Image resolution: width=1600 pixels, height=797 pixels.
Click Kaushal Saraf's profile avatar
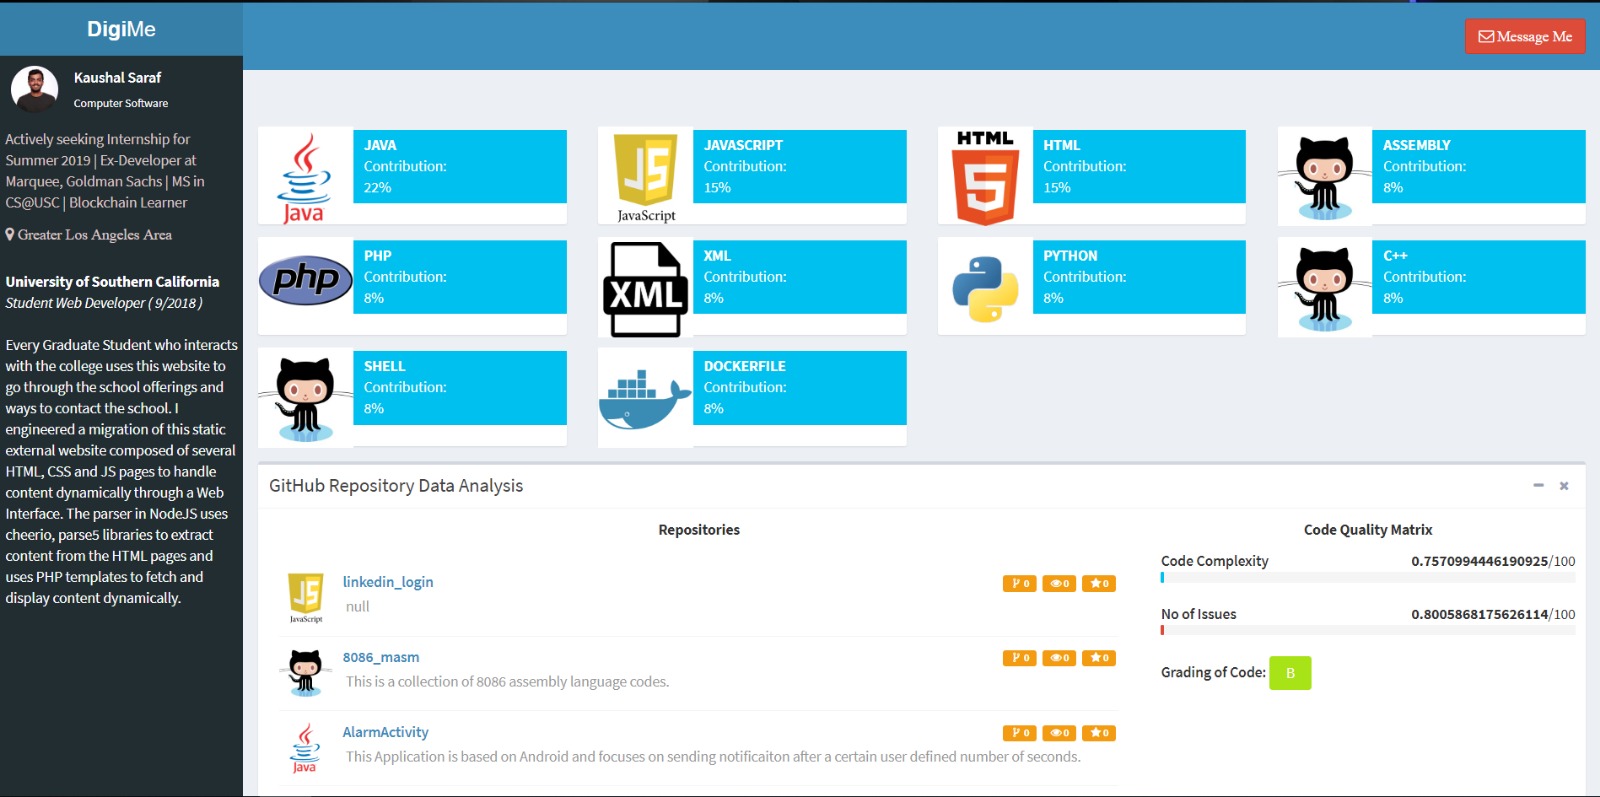click(35, 89)
